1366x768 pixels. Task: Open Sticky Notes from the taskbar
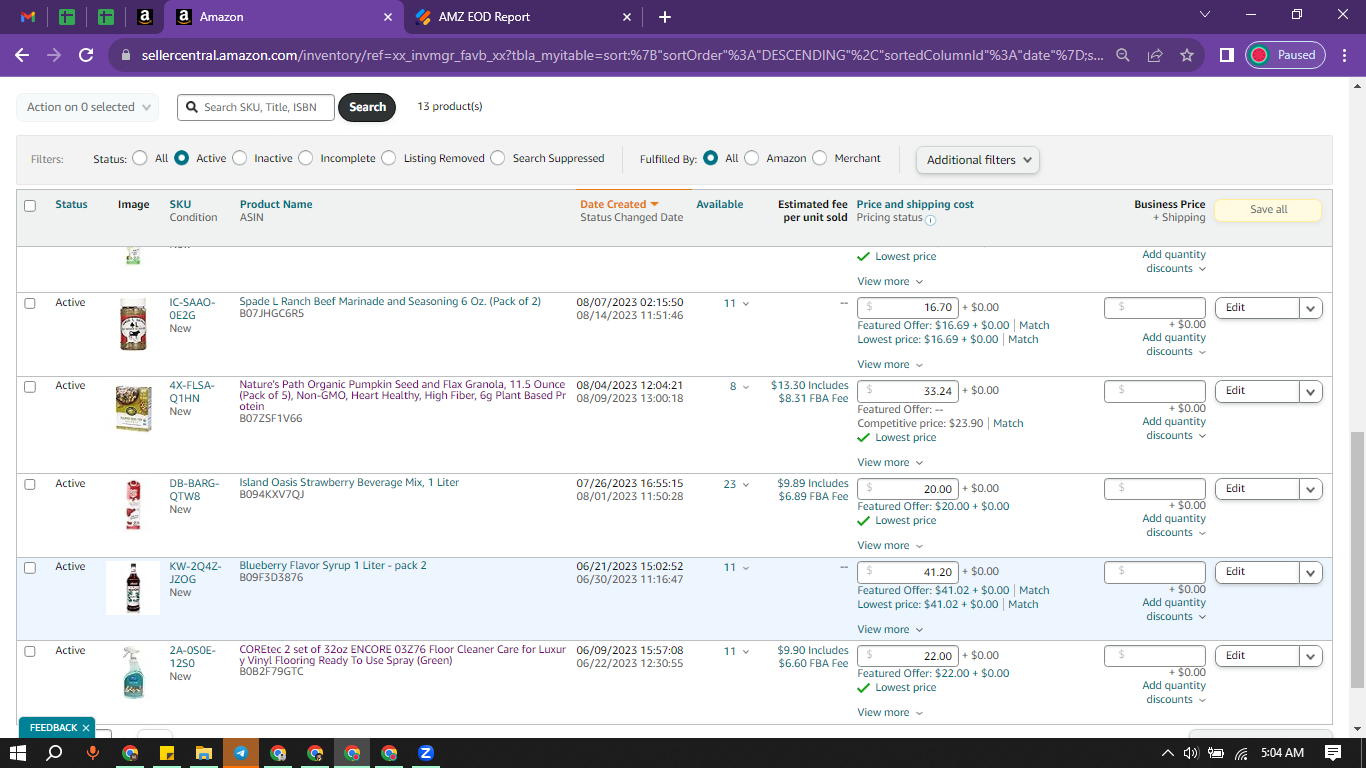pos(166,753)
